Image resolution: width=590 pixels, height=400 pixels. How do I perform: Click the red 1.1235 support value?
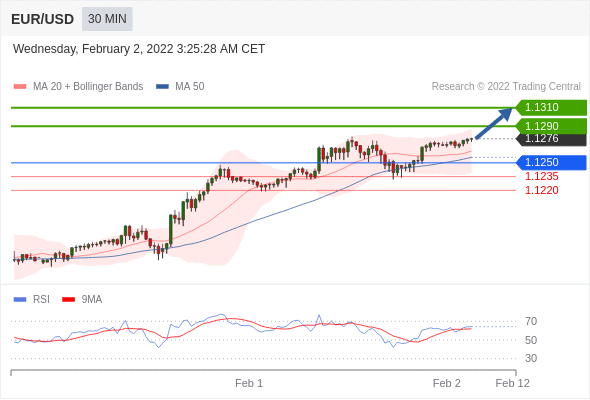pyautogui.click(x=542, y=176)
